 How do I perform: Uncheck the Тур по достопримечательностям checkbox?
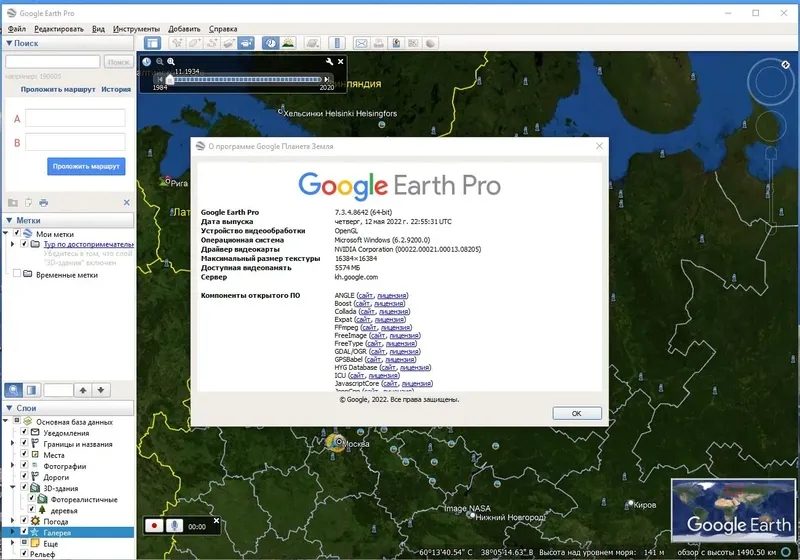point(24,244)
